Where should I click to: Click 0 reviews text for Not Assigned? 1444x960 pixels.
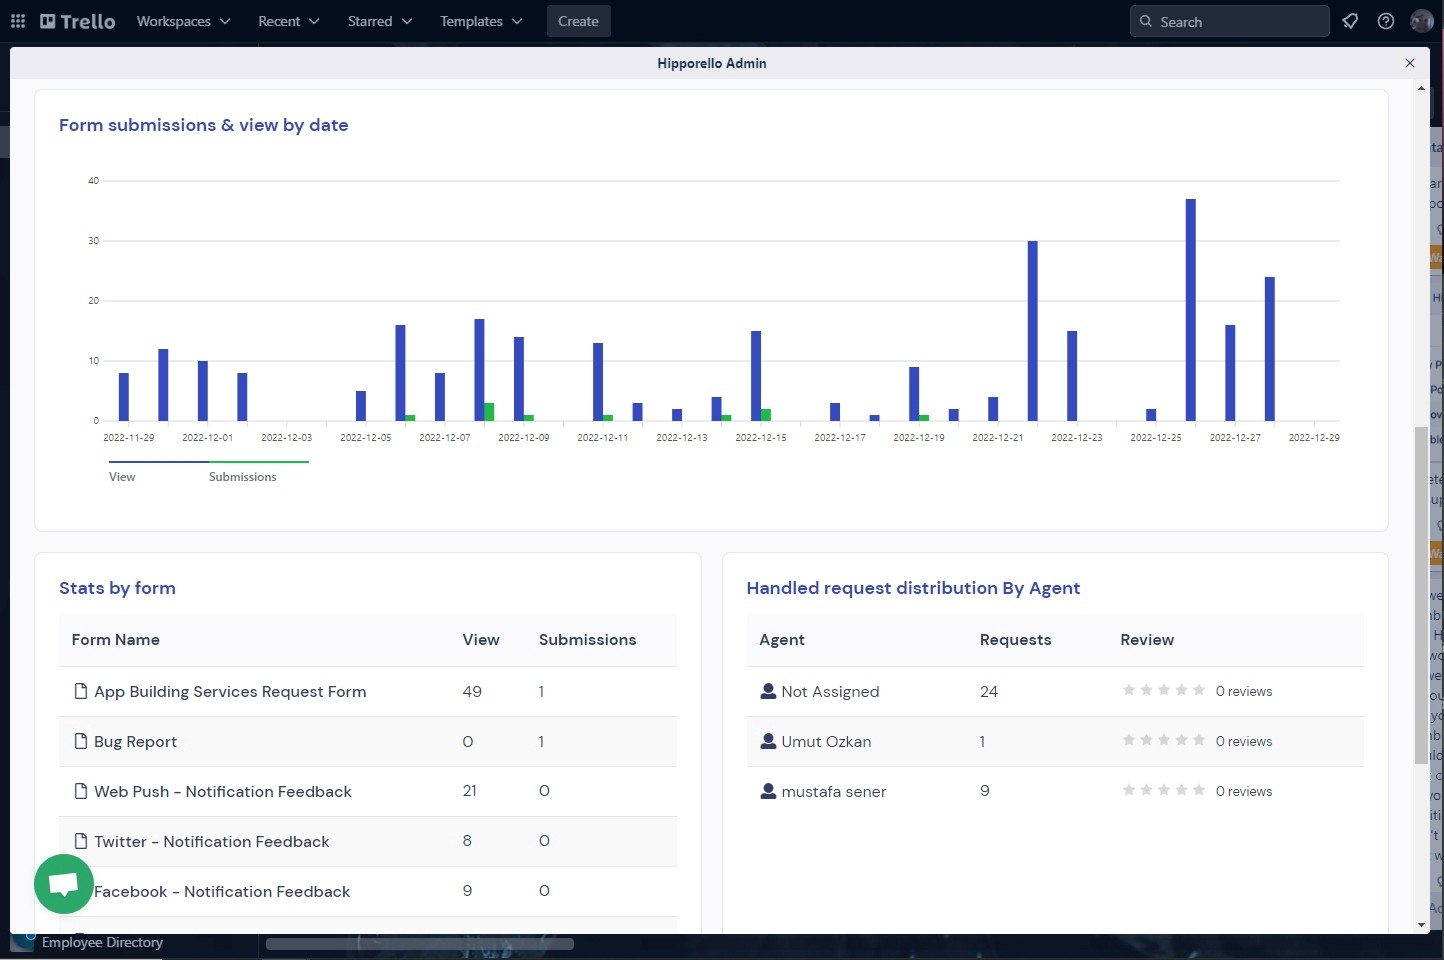[x=1244, y=691]
